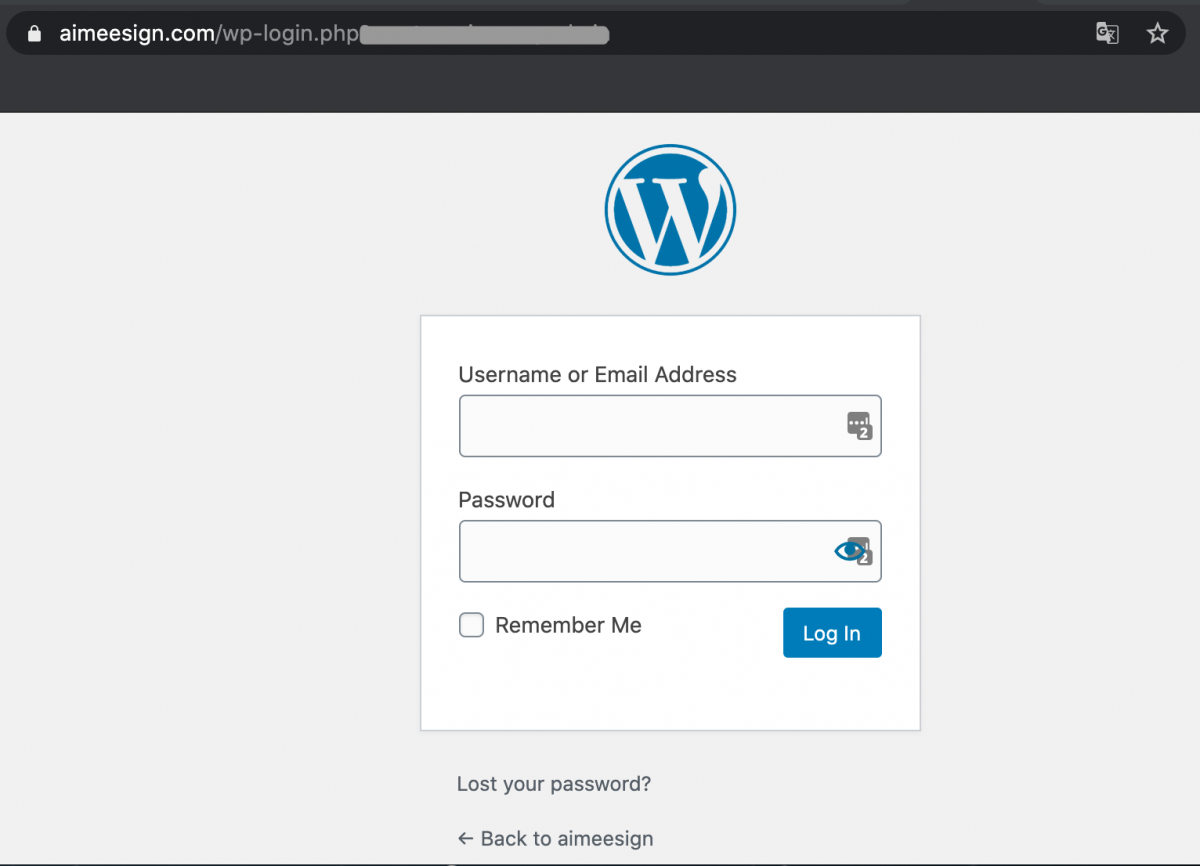The width and height of the screenshot is (1200, 866).
Task: Focus the Password input field
Action: point(670,551)
